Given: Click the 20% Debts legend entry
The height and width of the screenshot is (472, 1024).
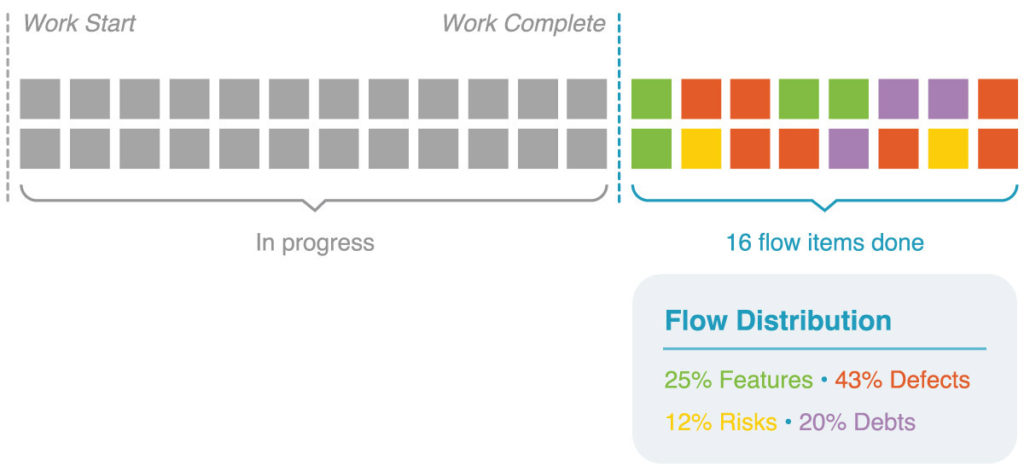Looking at the screenshot, I should pos(857,422).
